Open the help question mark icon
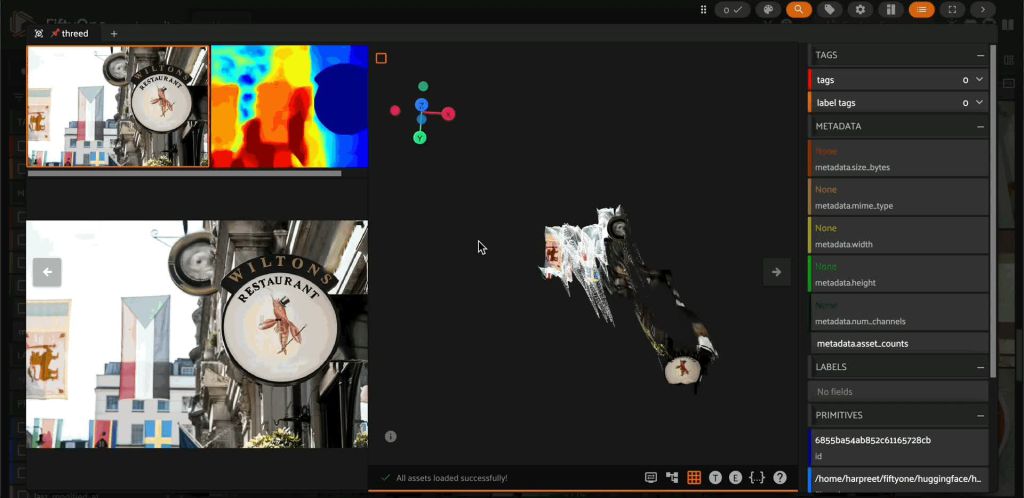The height and width of the screenshot is (498, 1024). pyautogui.click(x=780, y=478)
